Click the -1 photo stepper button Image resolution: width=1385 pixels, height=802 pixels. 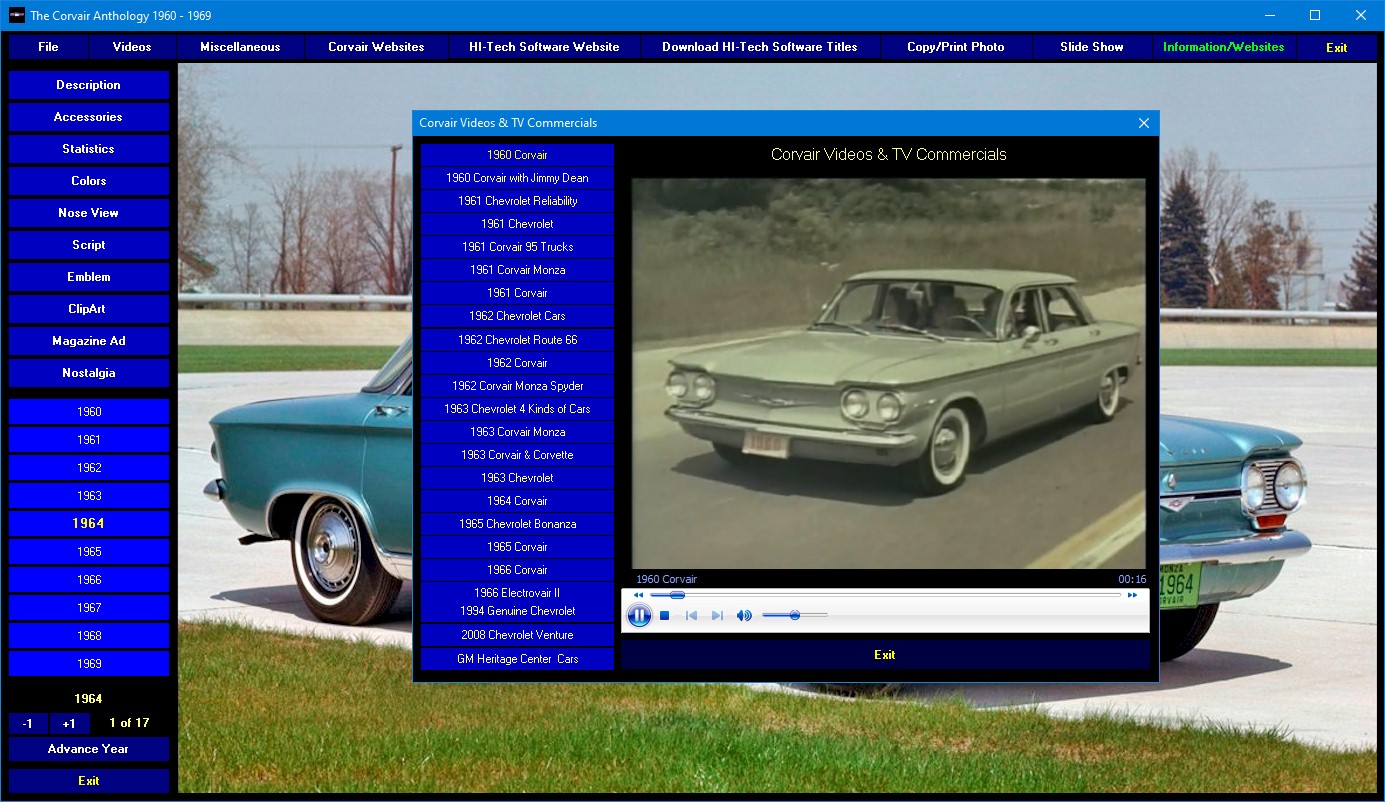[28, 723]
